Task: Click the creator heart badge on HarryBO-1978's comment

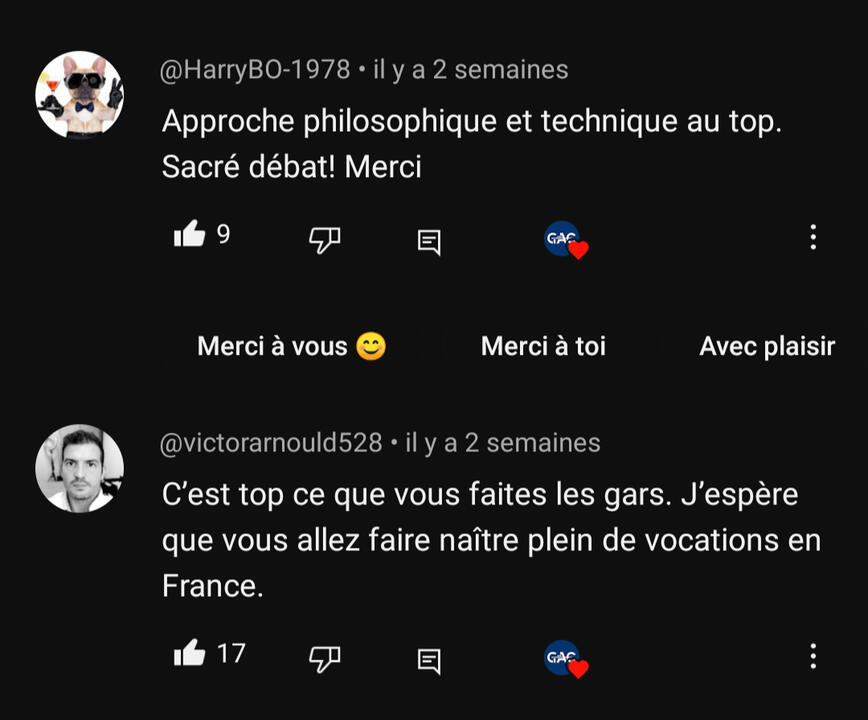Action: [566, 240]
